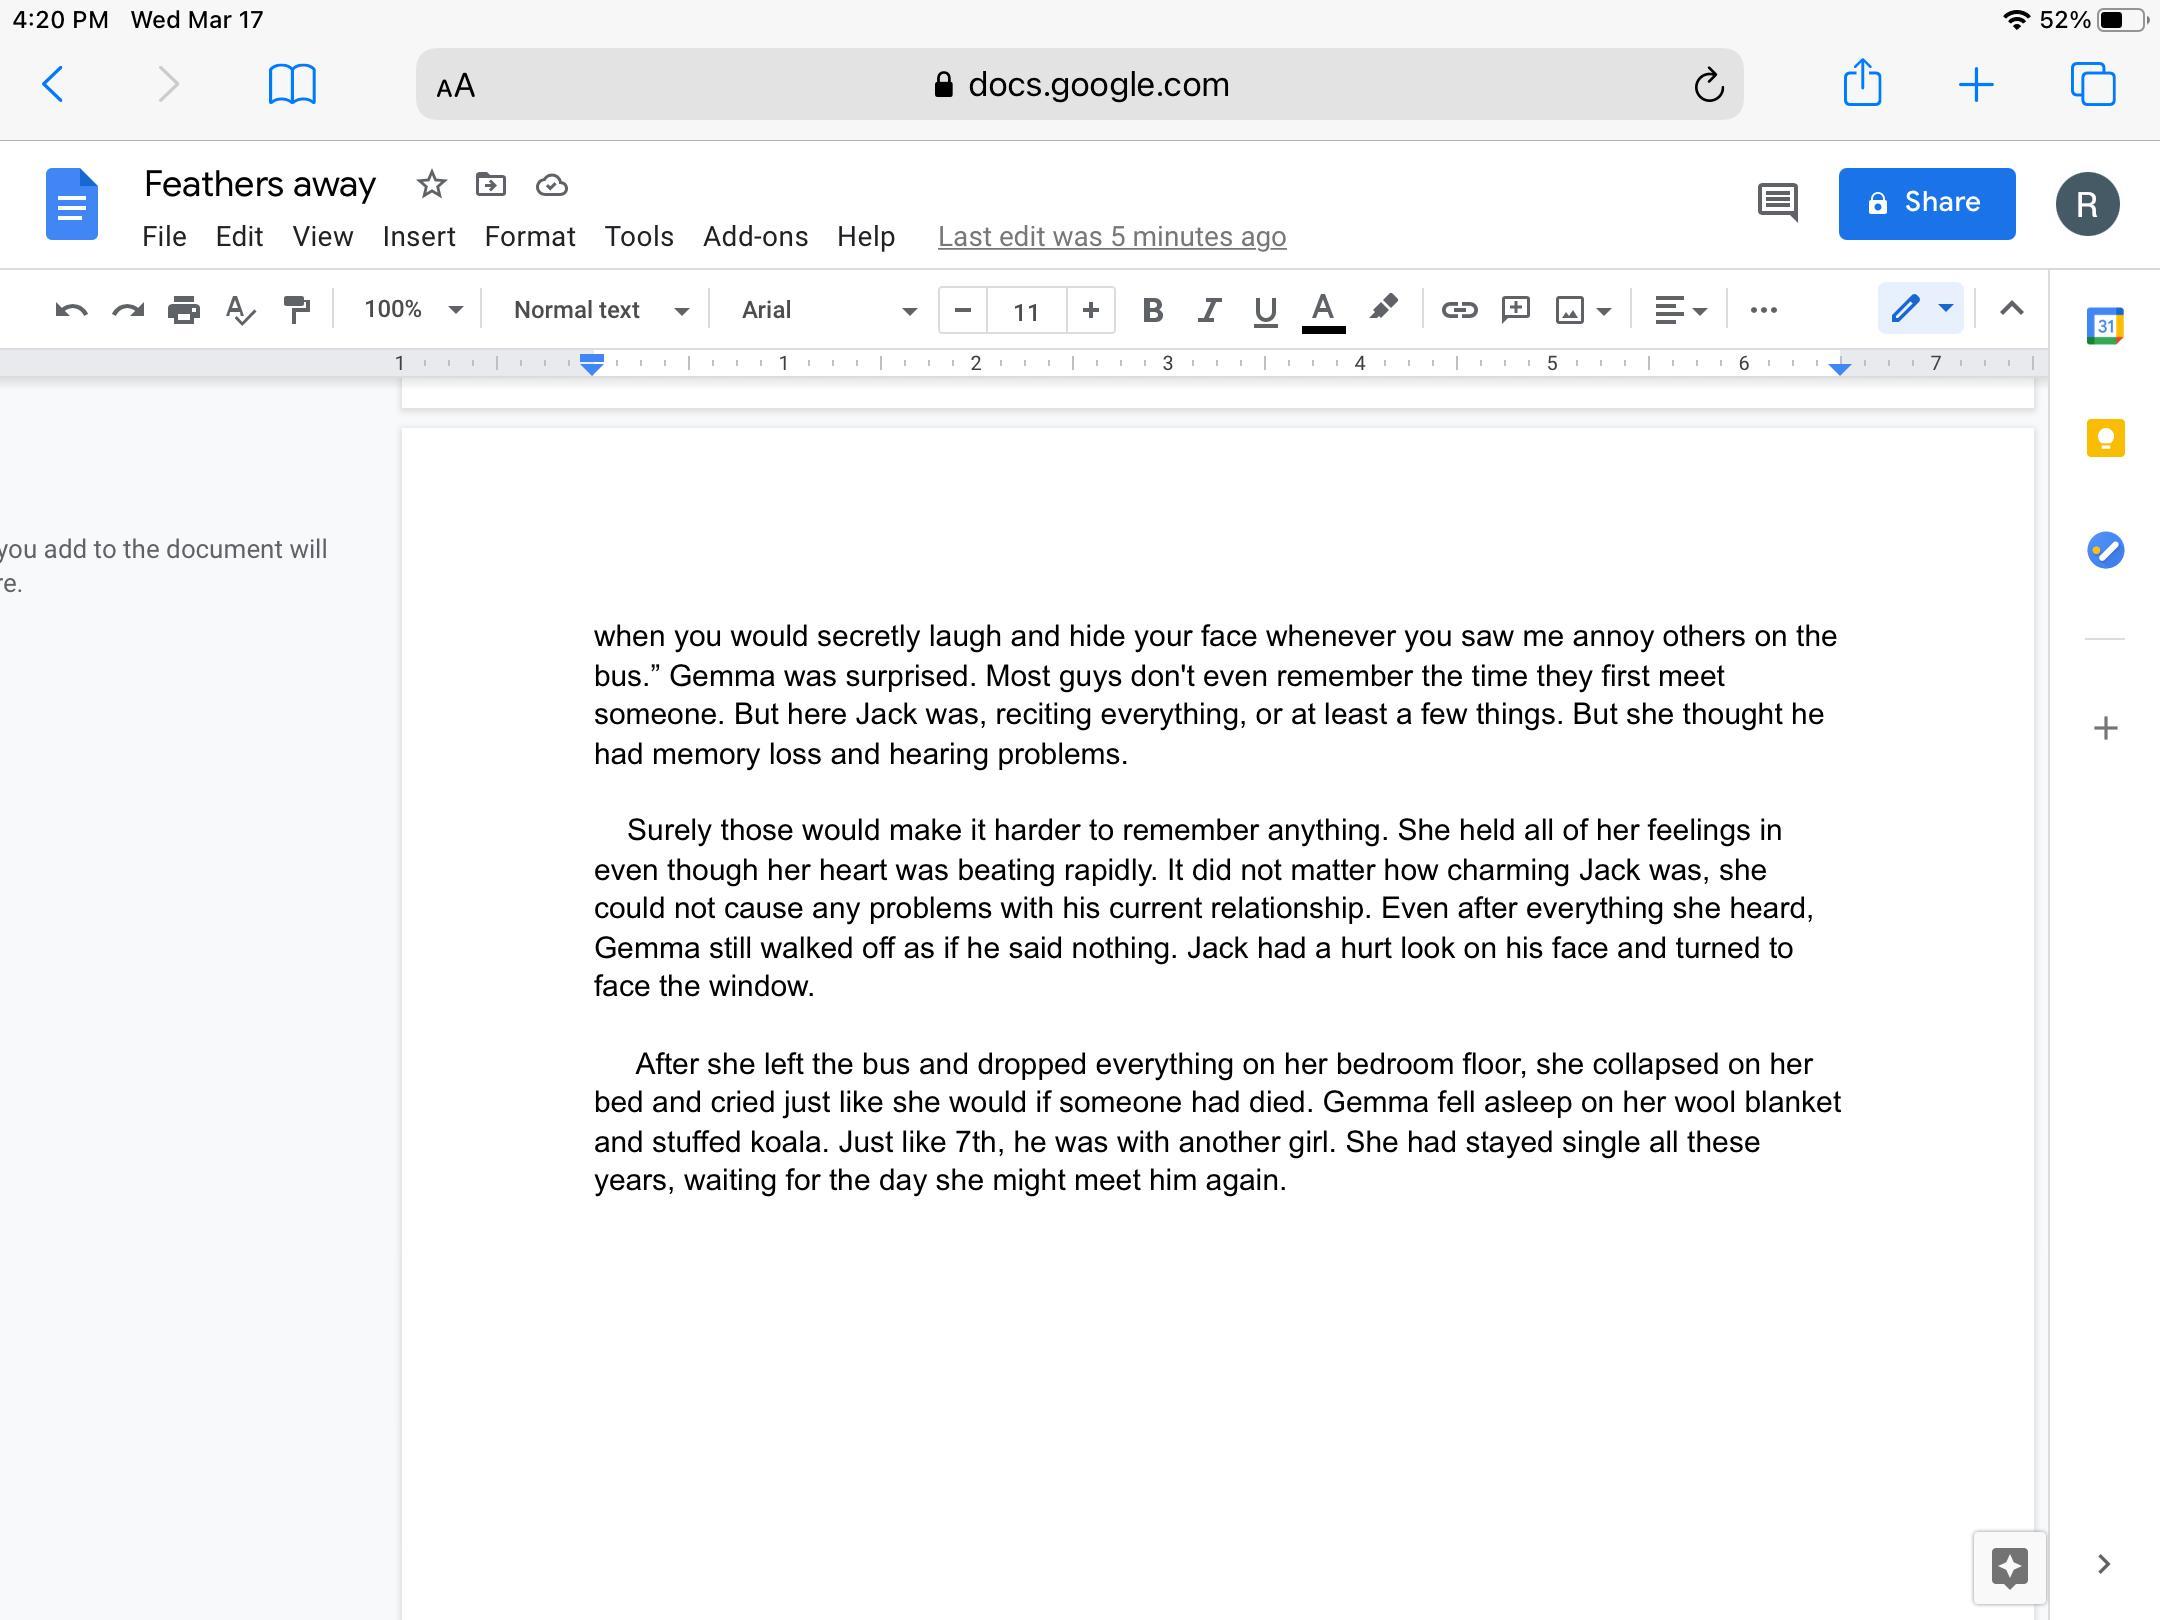Star the Feathers away document
The image size is (2160, 1620).
431,185
